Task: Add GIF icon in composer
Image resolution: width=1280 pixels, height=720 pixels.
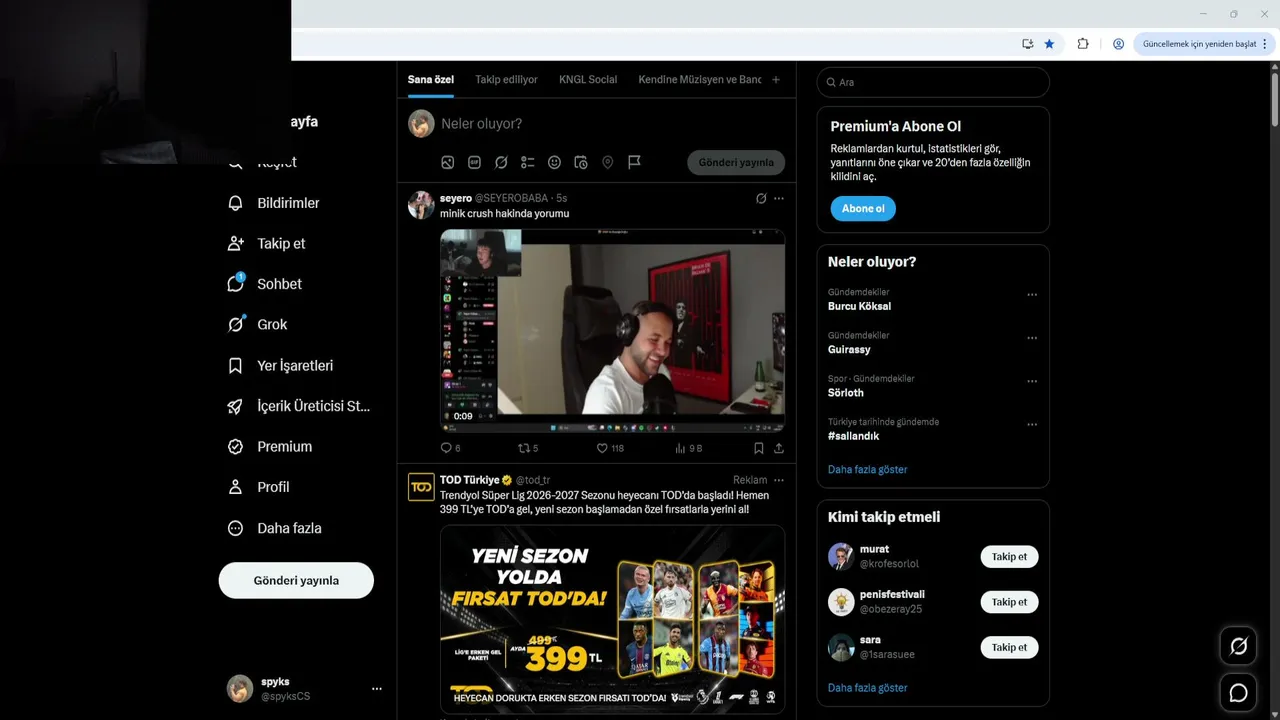Action: [x=474, y=162]
